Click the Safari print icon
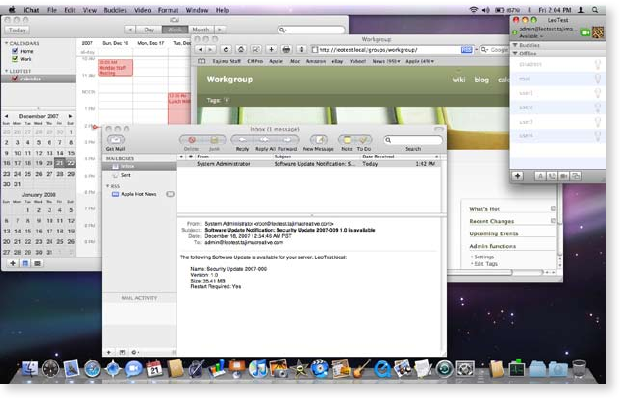Screen dimensions: 630x407 coord(286,49)
